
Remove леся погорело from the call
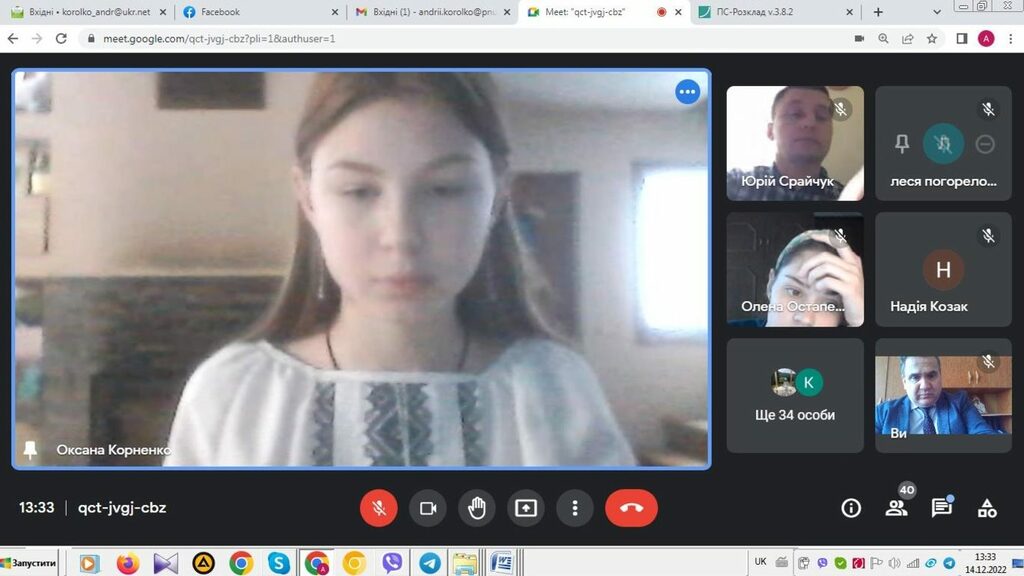(x=985, y=144)
